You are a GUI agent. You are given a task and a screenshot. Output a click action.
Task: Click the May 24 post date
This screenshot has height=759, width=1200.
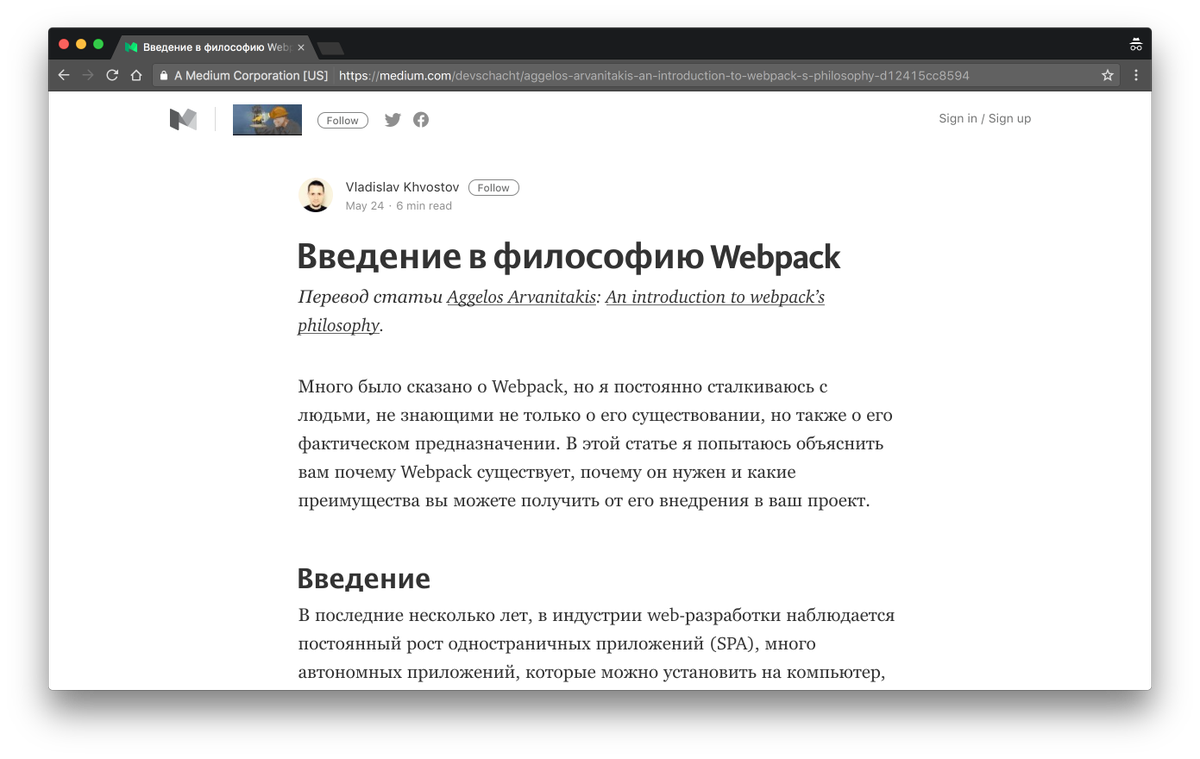coord(364,206)
